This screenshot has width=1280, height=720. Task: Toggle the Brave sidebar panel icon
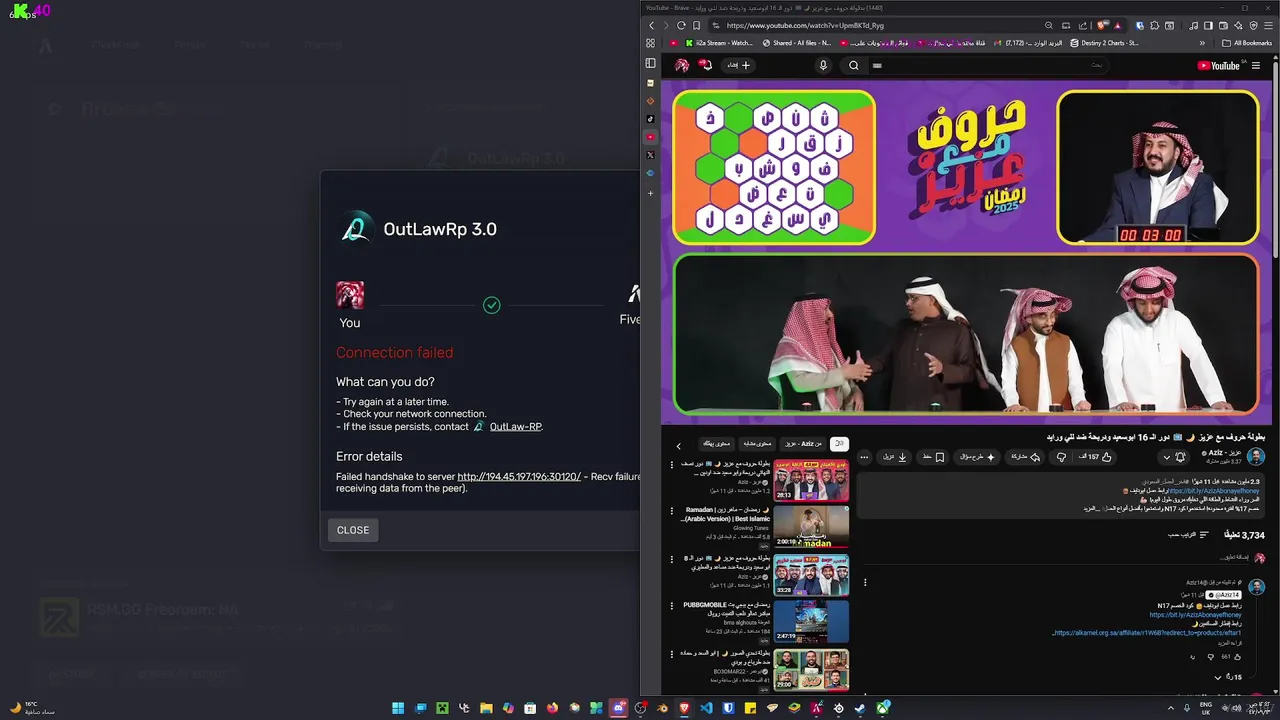pos(650,63)
